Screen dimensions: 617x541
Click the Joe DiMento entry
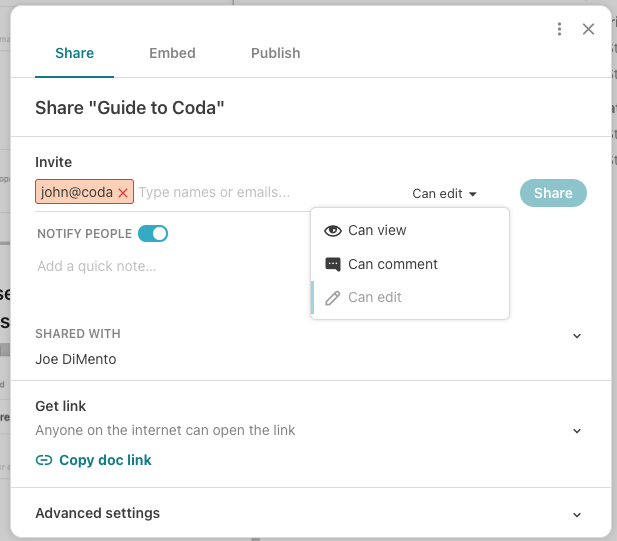(x=76, y=359)
